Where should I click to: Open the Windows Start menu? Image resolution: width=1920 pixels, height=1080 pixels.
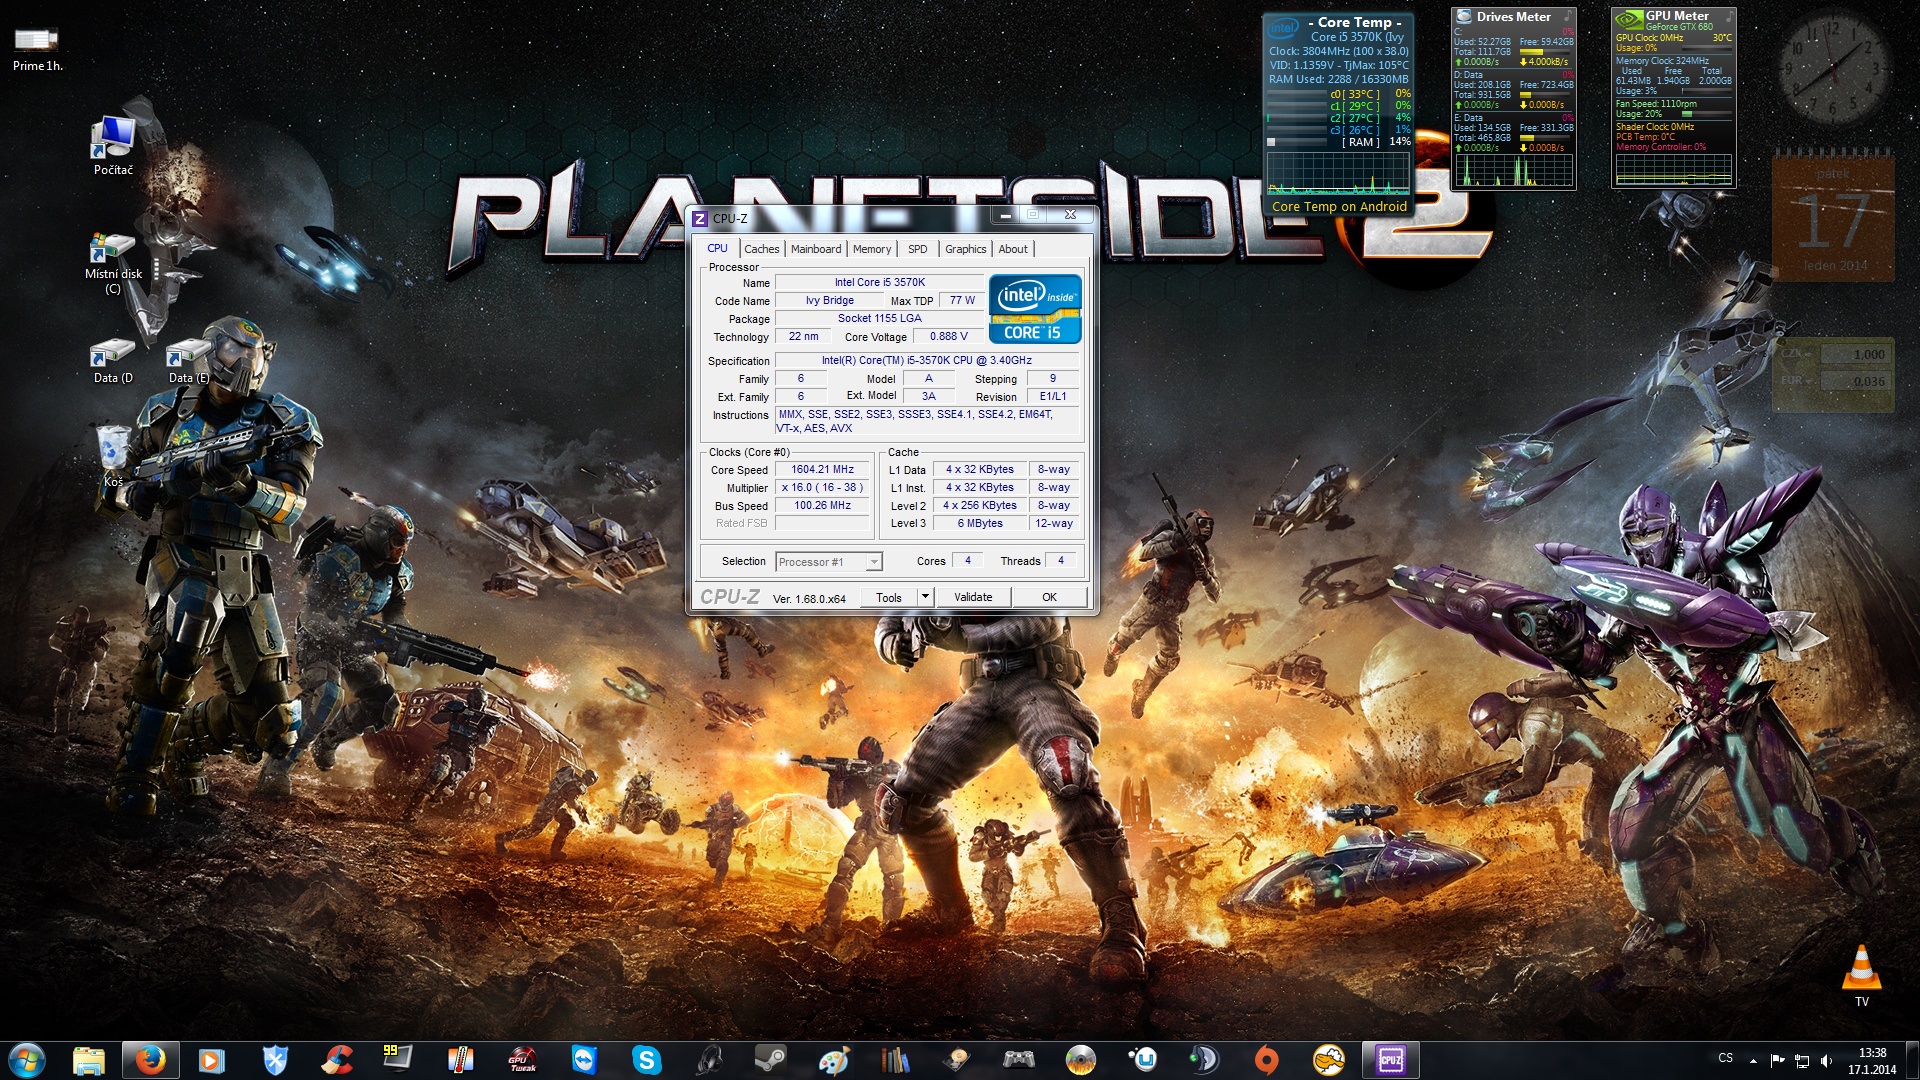(x=27, y=1060)
